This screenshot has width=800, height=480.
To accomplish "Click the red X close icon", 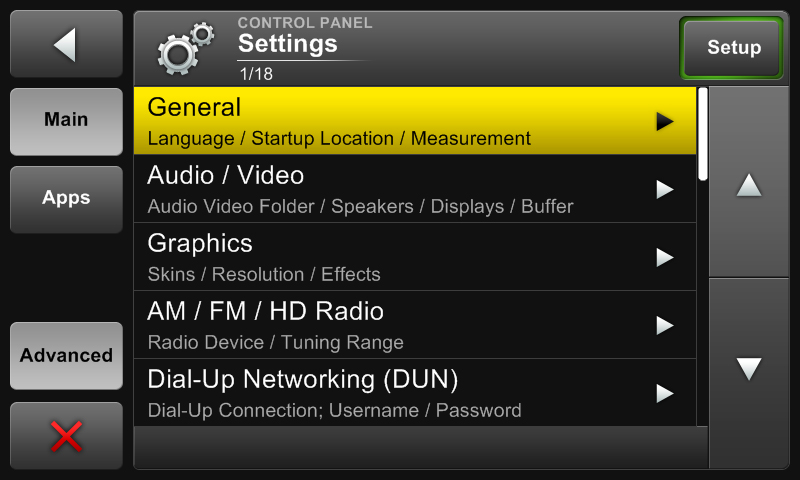I will tap(66, 436).
